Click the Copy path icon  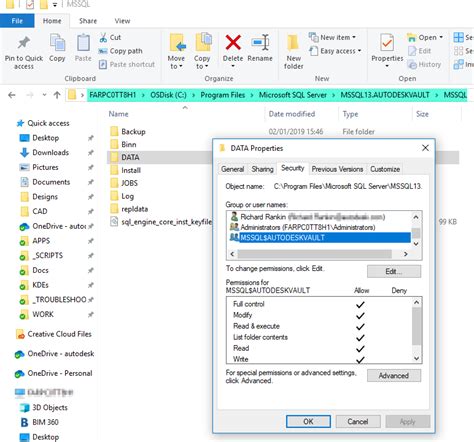103,51
